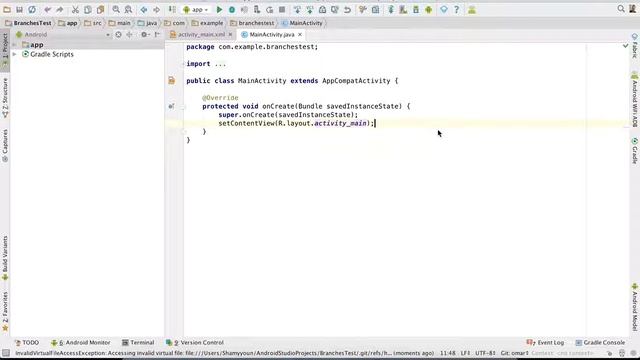Open the Version Control tool window
Screen dimensions: 640x360
point(195,342)
